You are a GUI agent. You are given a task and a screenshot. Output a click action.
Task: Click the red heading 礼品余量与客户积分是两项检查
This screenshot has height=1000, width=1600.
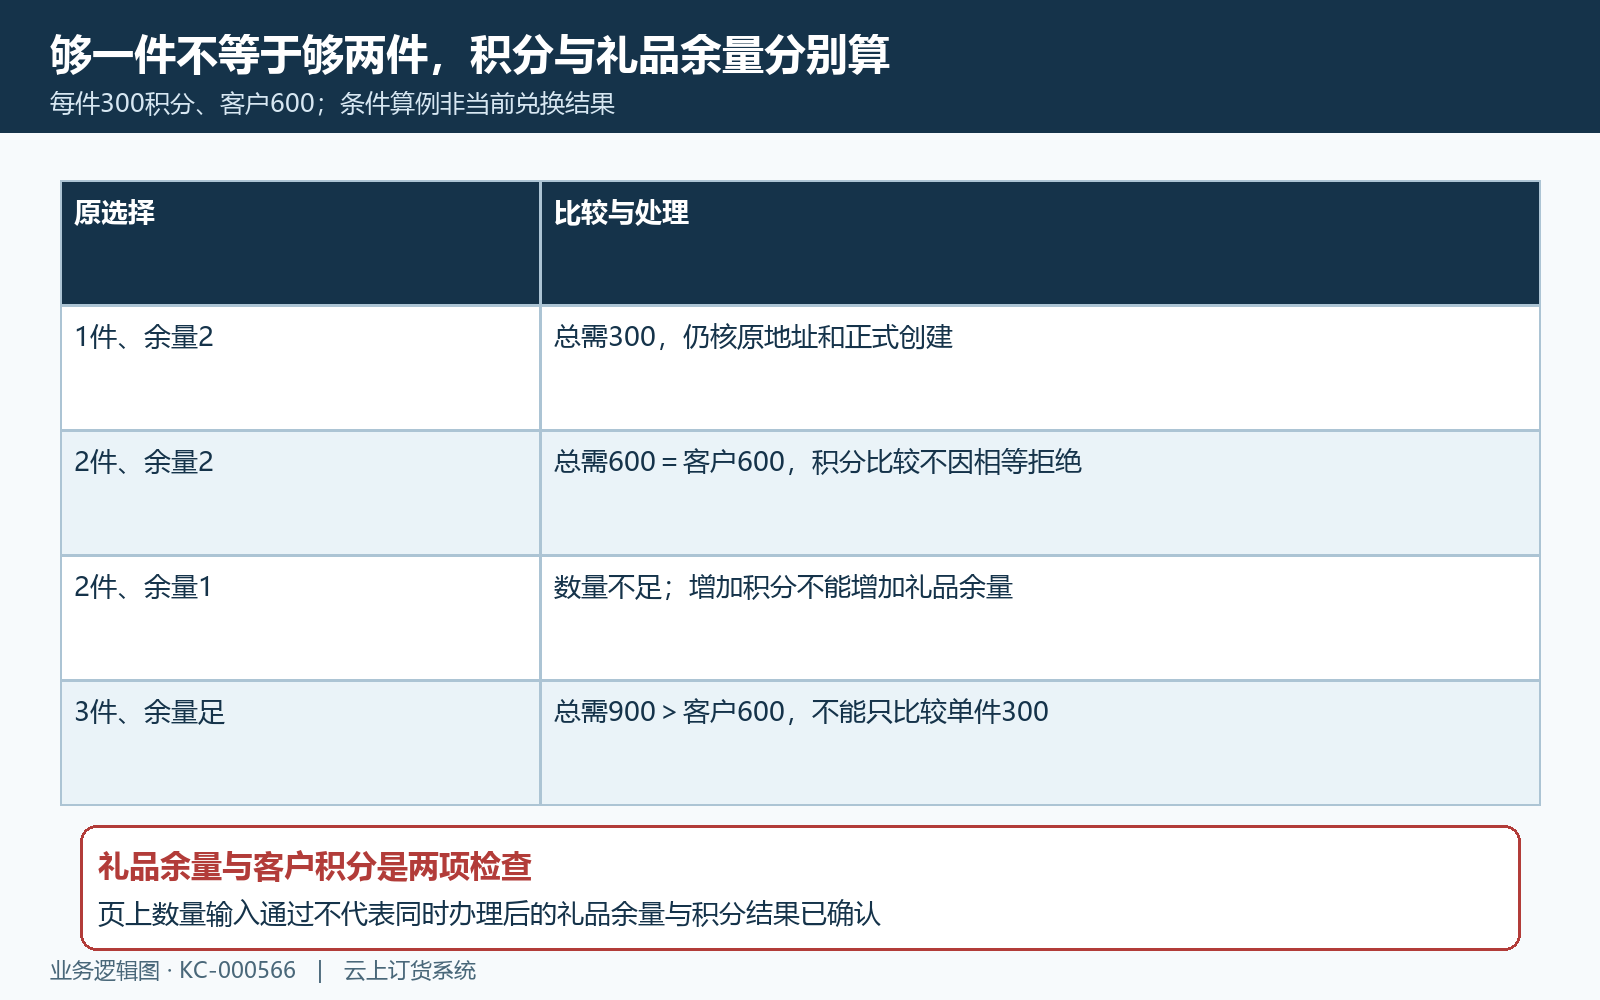315,866
